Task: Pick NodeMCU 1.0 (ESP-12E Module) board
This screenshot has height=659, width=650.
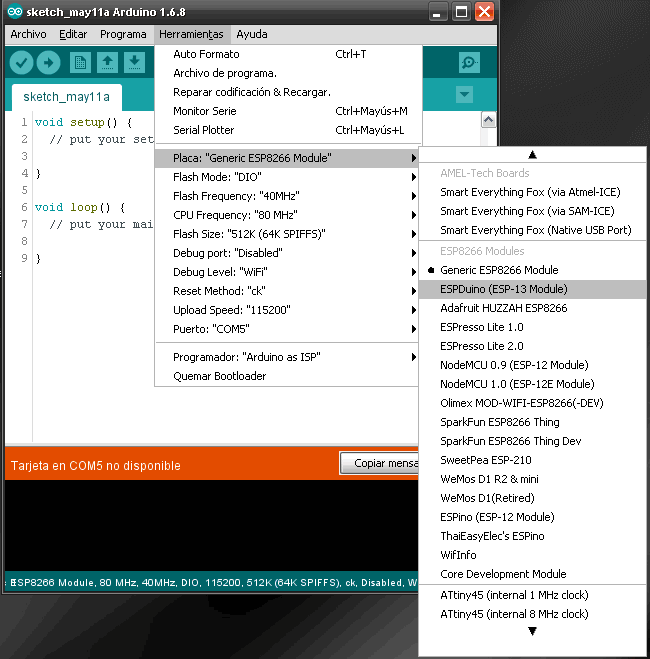Action: (x=517, y=384)
